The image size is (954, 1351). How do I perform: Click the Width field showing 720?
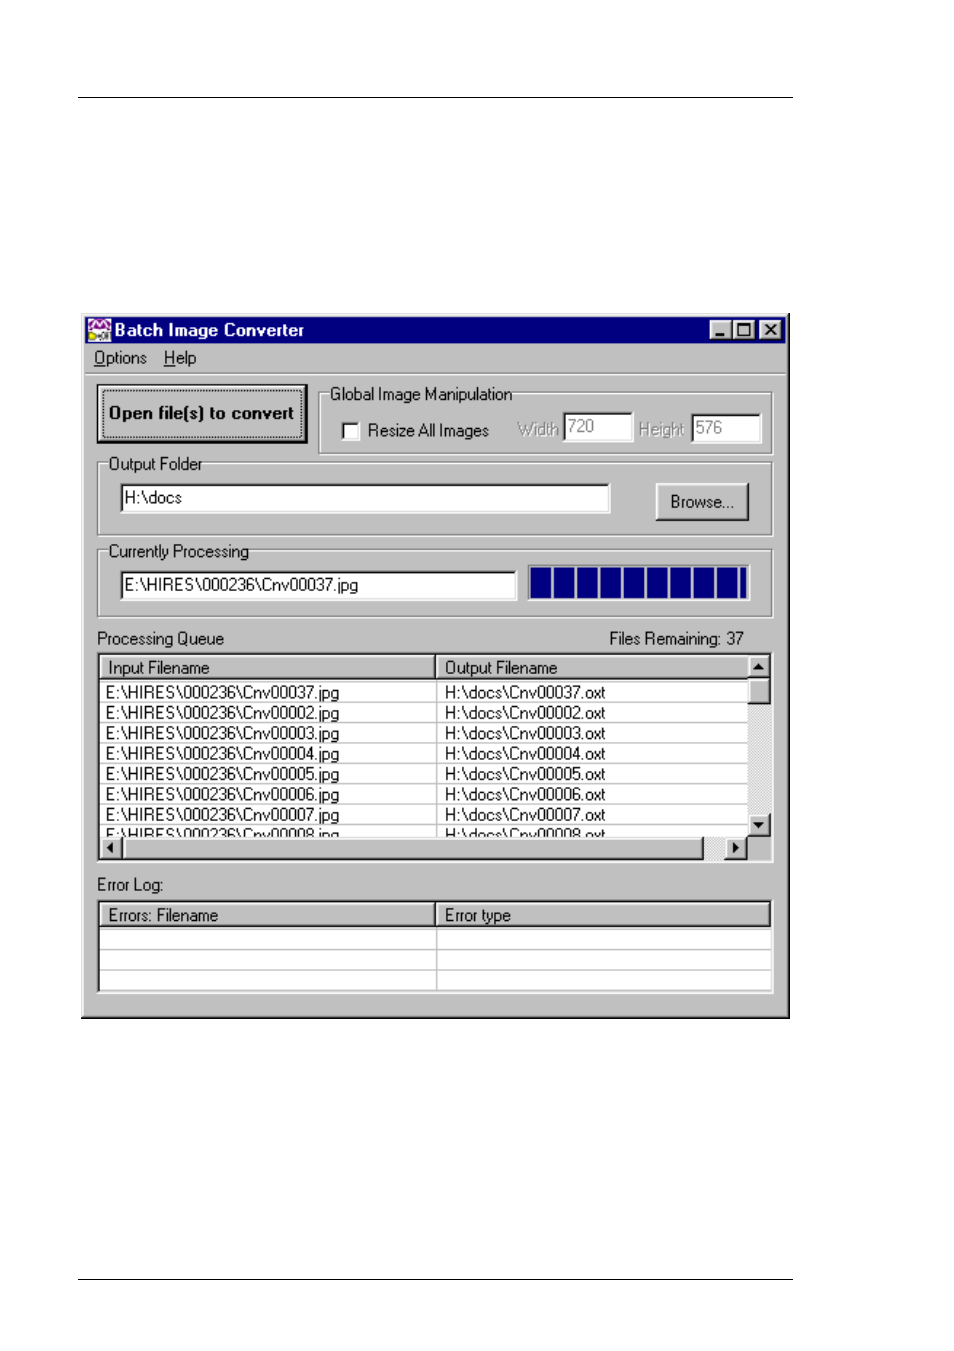coord(598,427)
